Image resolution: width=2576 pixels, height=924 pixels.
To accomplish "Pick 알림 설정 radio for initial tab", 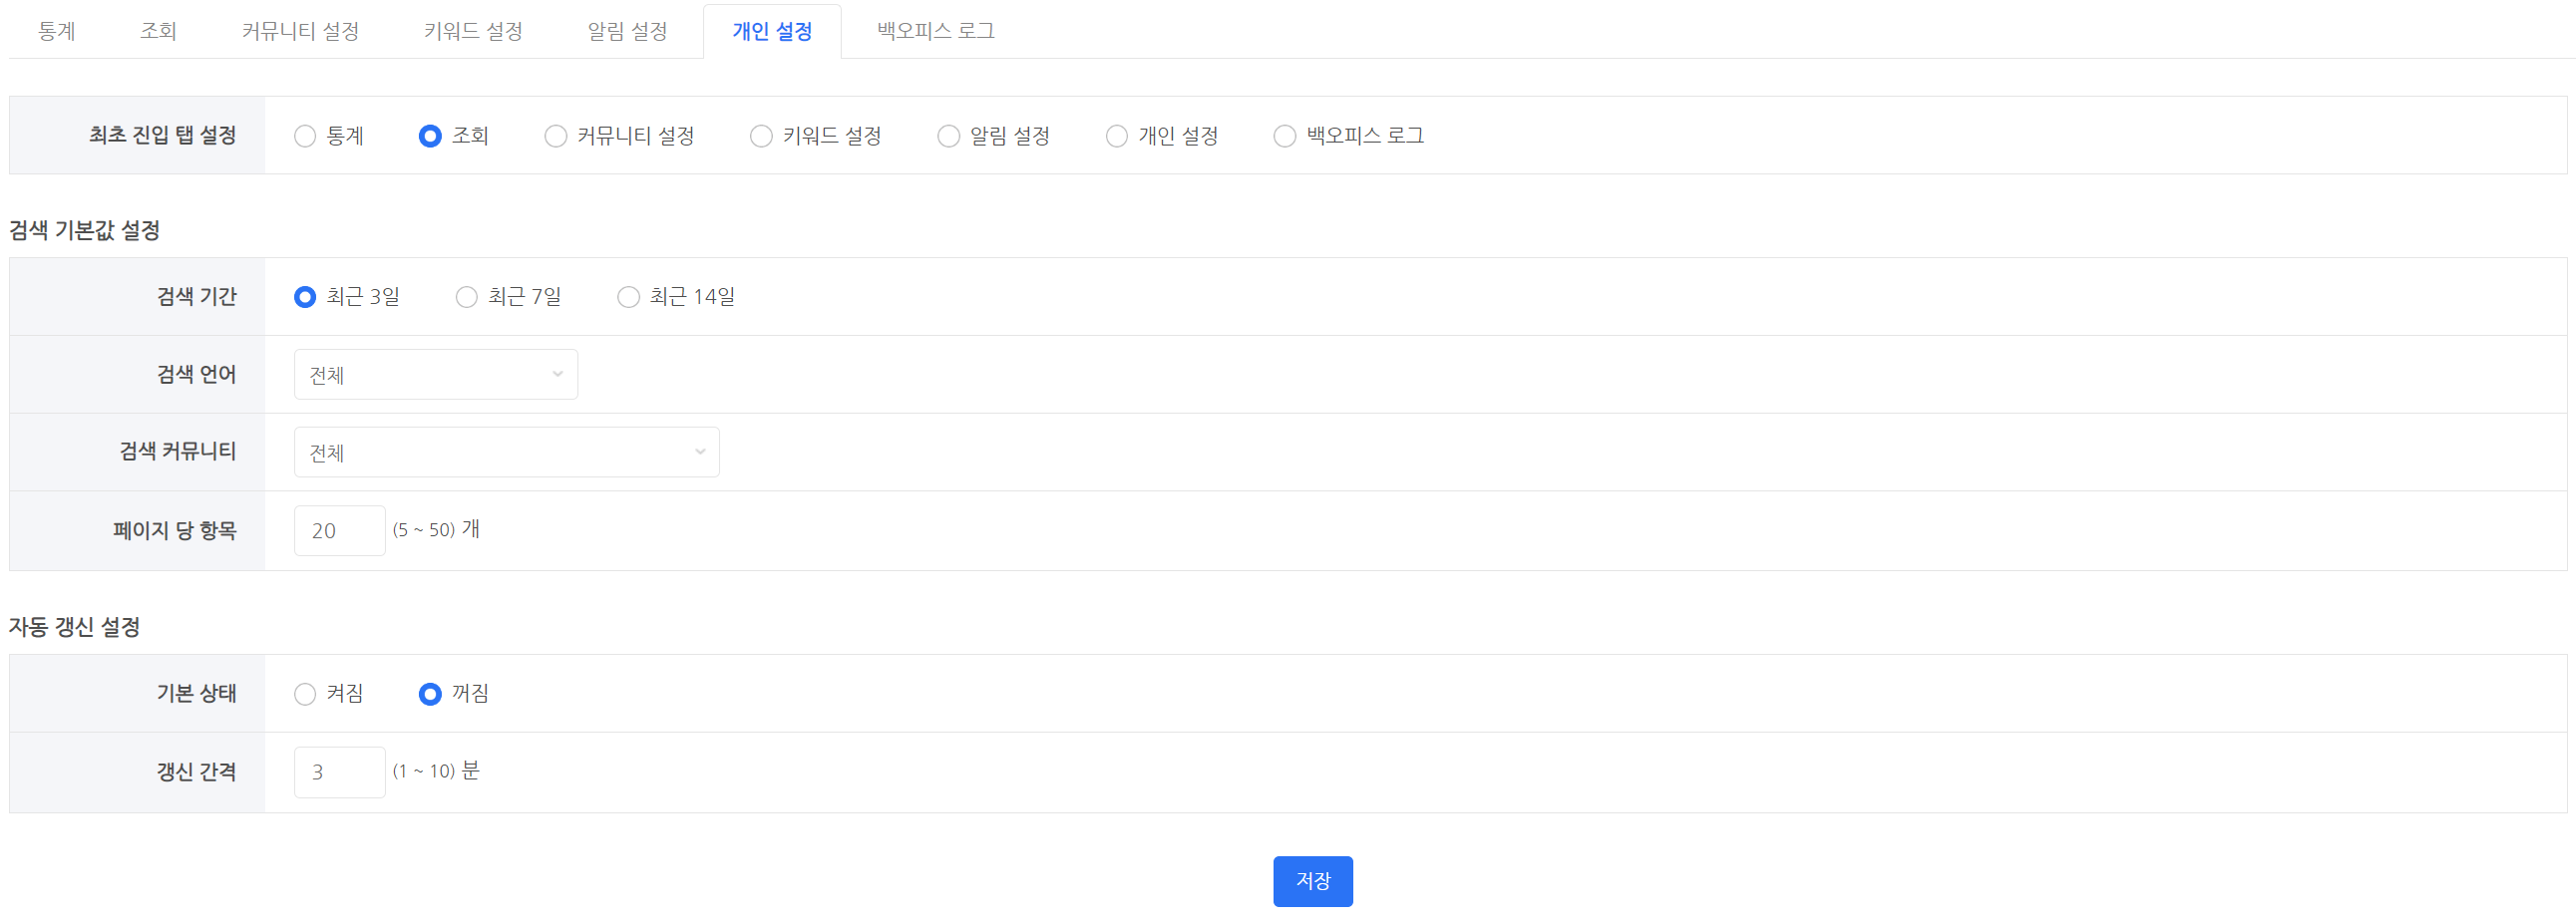I will tap(948, 136).
